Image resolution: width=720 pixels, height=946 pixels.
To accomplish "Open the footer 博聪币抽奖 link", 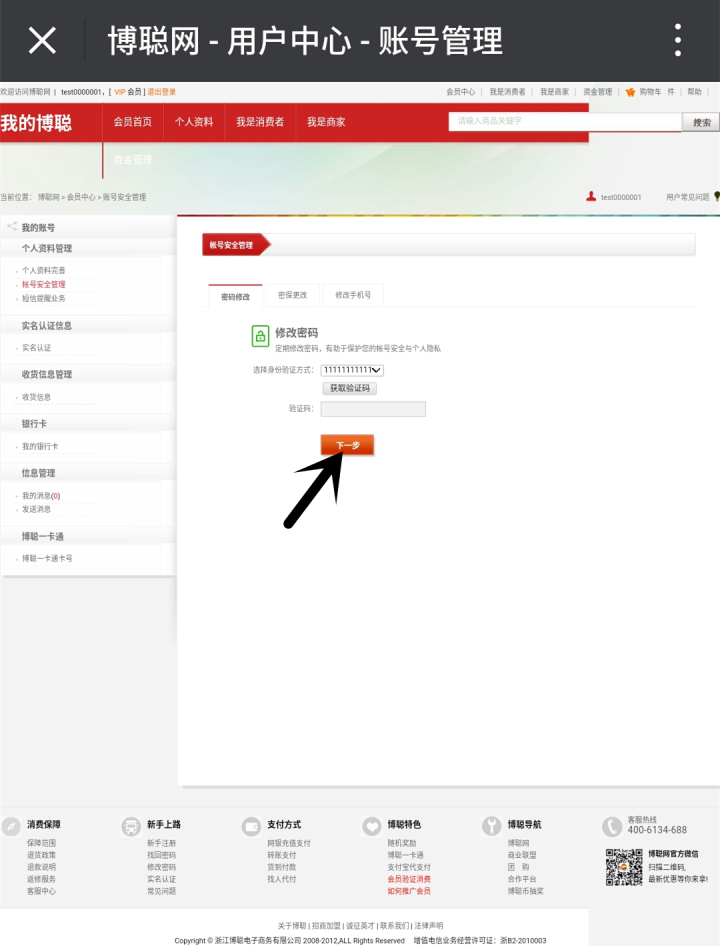I will [525, 891].
